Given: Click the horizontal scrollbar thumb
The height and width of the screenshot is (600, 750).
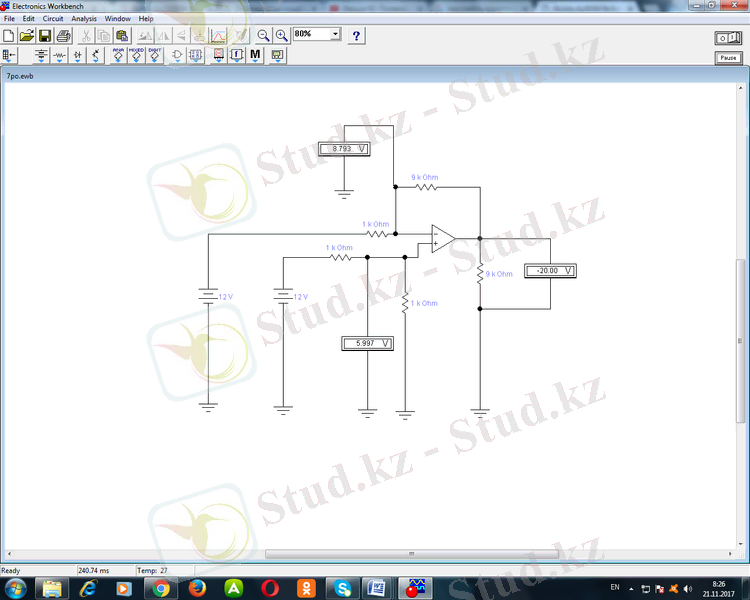Looking at the screenshot, I should [411, 554].
